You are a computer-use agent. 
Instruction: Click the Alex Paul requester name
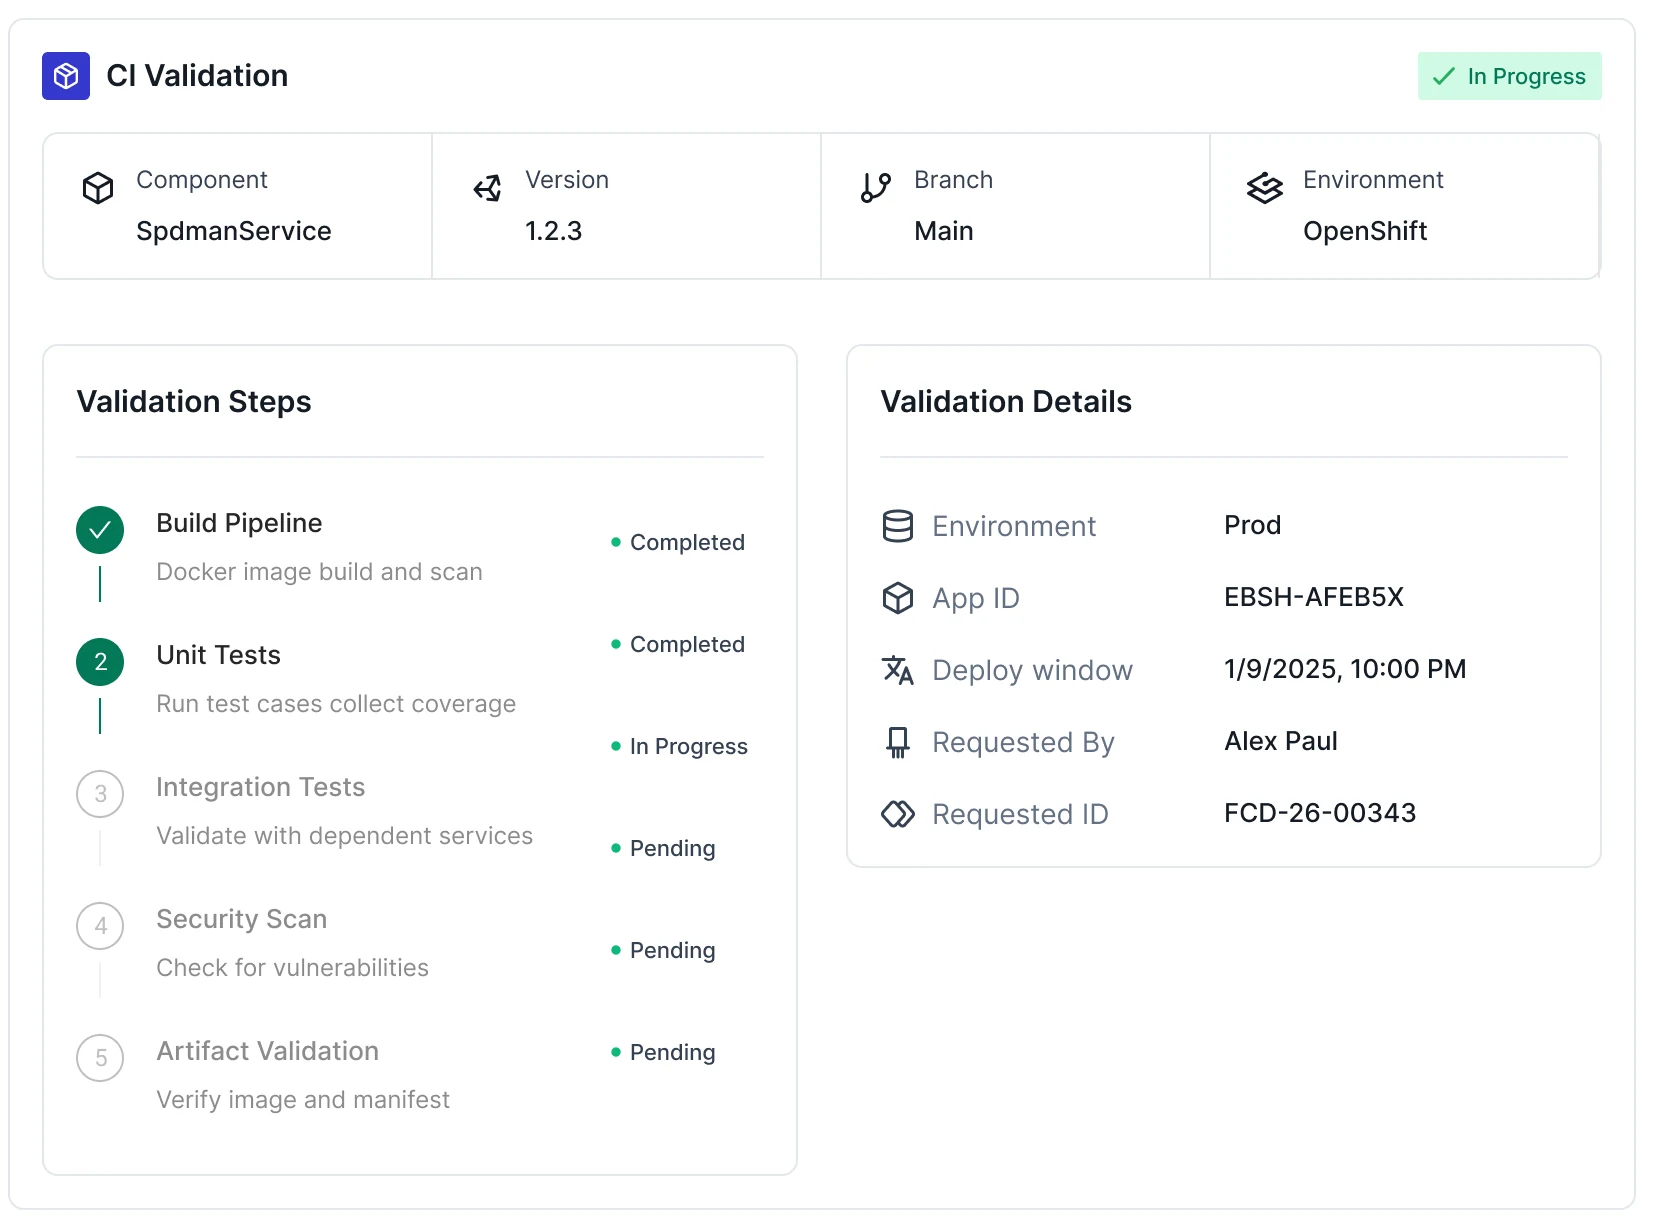[1280, 741]
